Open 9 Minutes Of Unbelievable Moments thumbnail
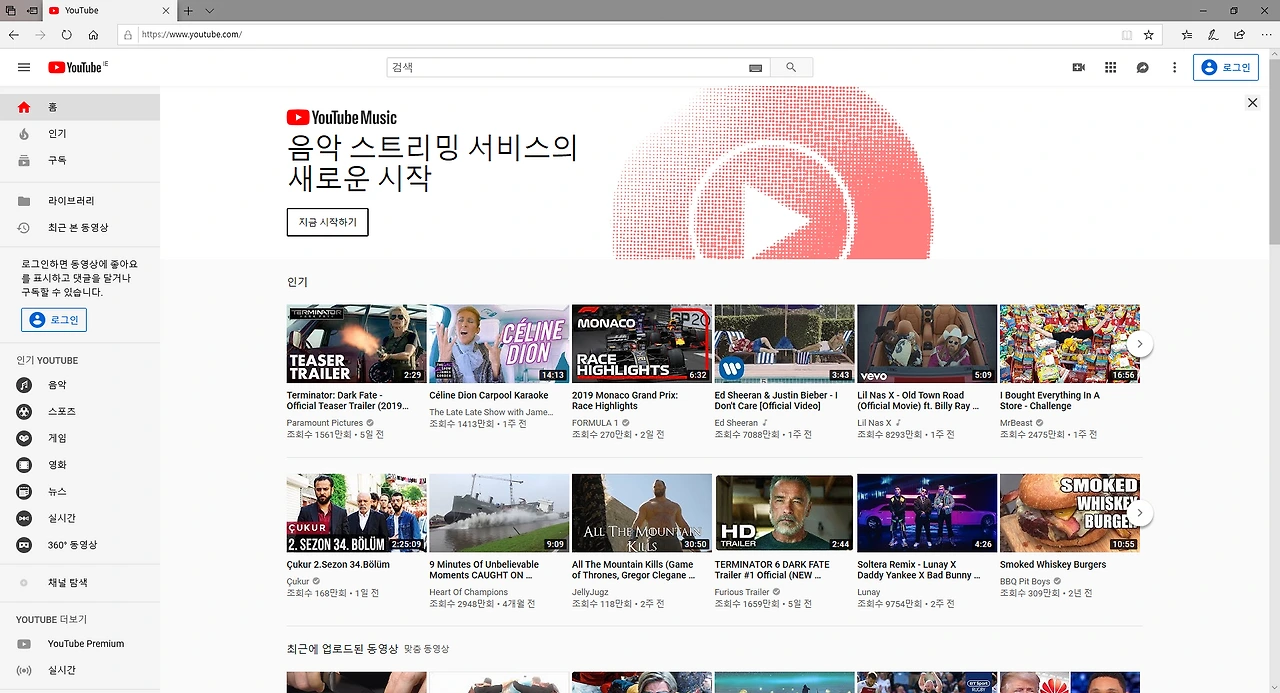This screenshot has height=693, width=1280. 499,513
